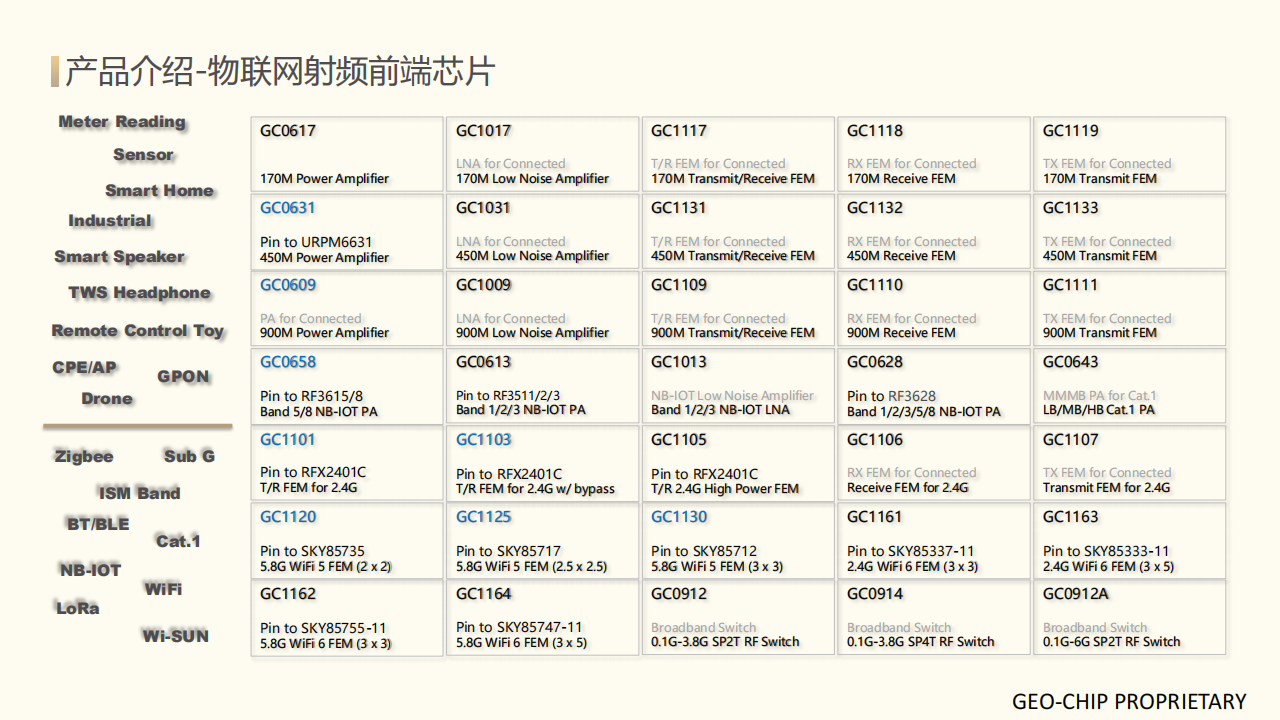The height and width of the screenshot is (720, 1280).
Task: Select 'T/R FEM for 2.4G w/ bypass'
Action: click(535, 489)
